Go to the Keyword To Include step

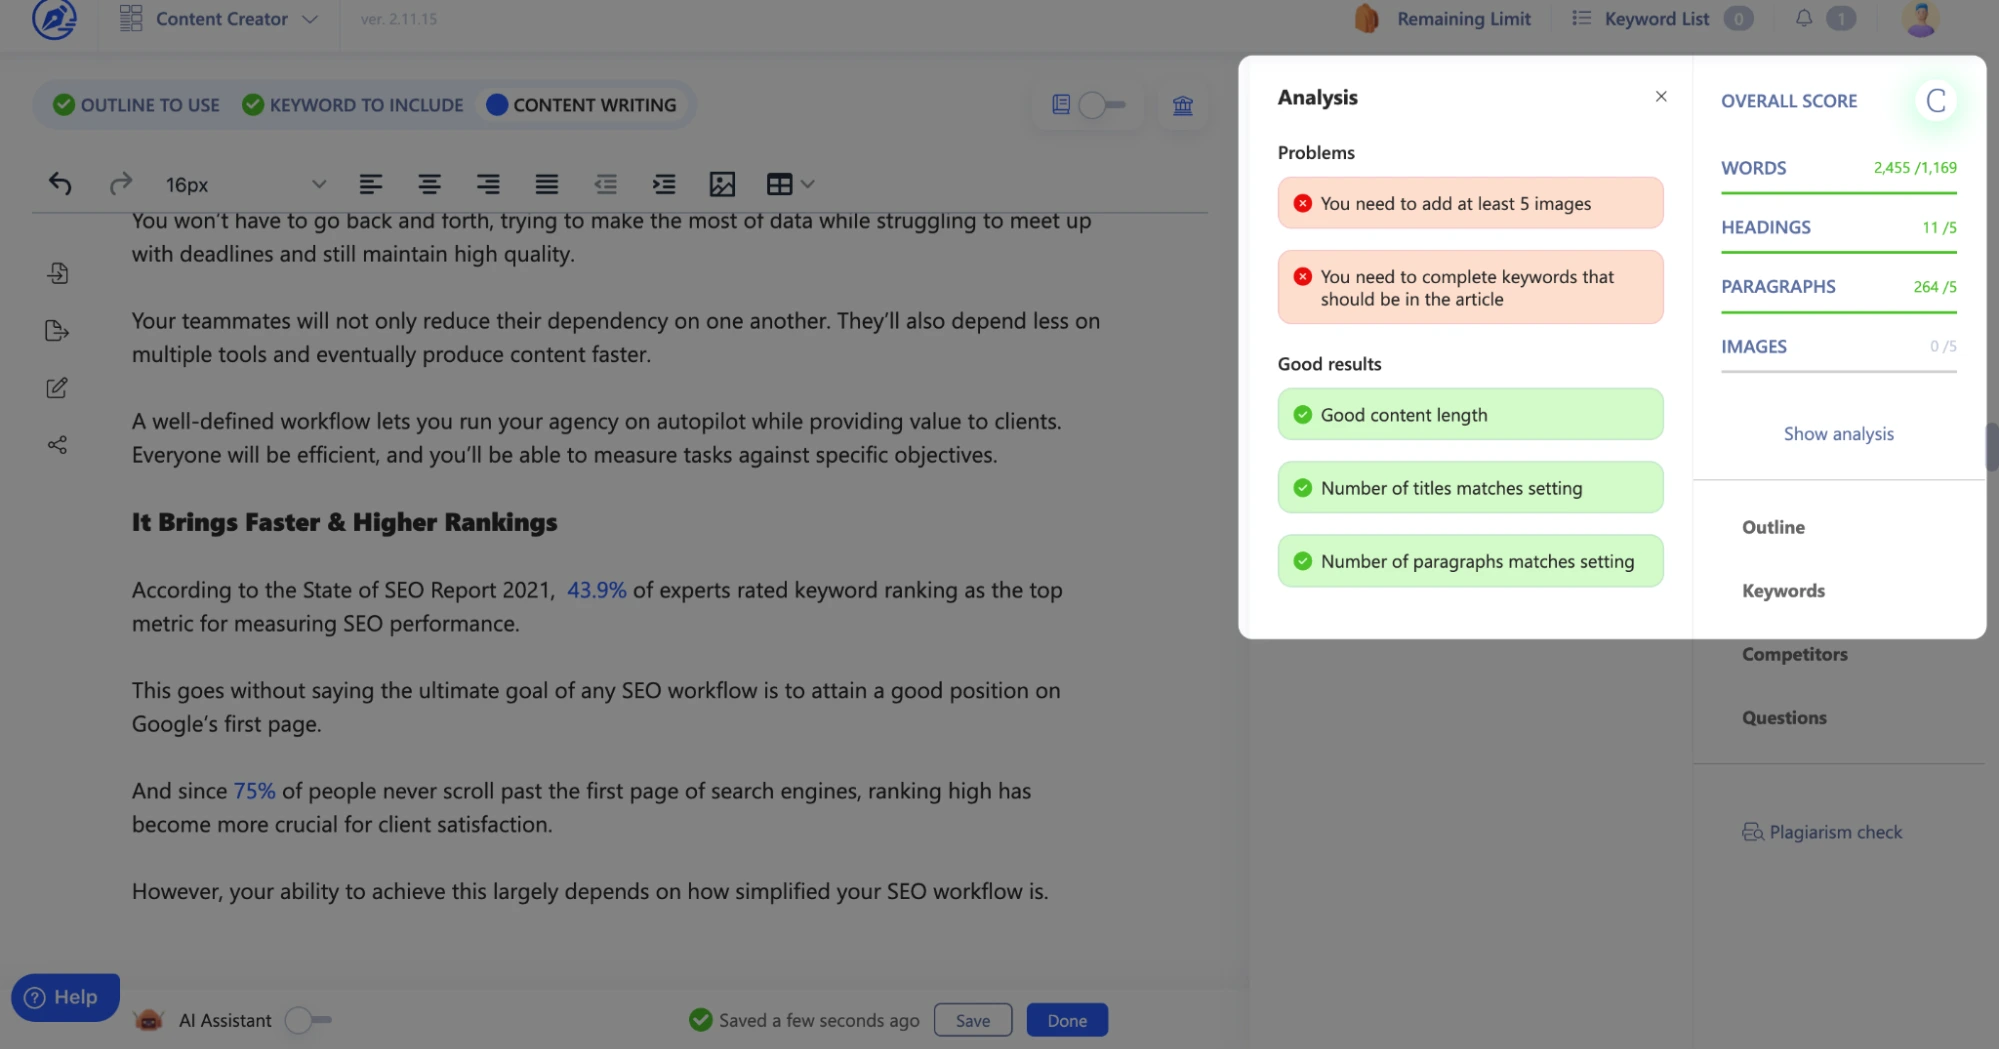tap(353, 105)
